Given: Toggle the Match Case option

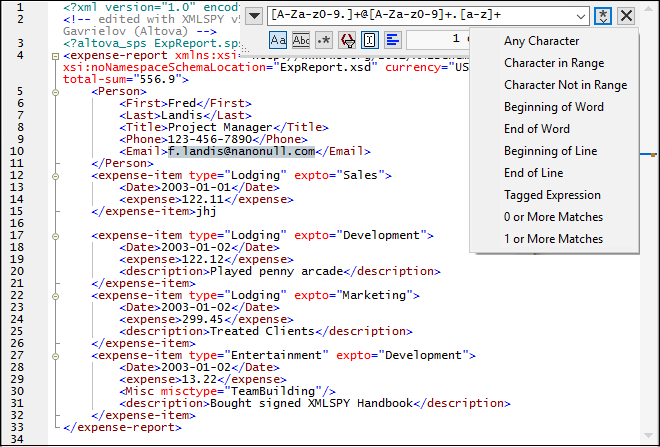Looking at the screenshot, I should (278, 40).
